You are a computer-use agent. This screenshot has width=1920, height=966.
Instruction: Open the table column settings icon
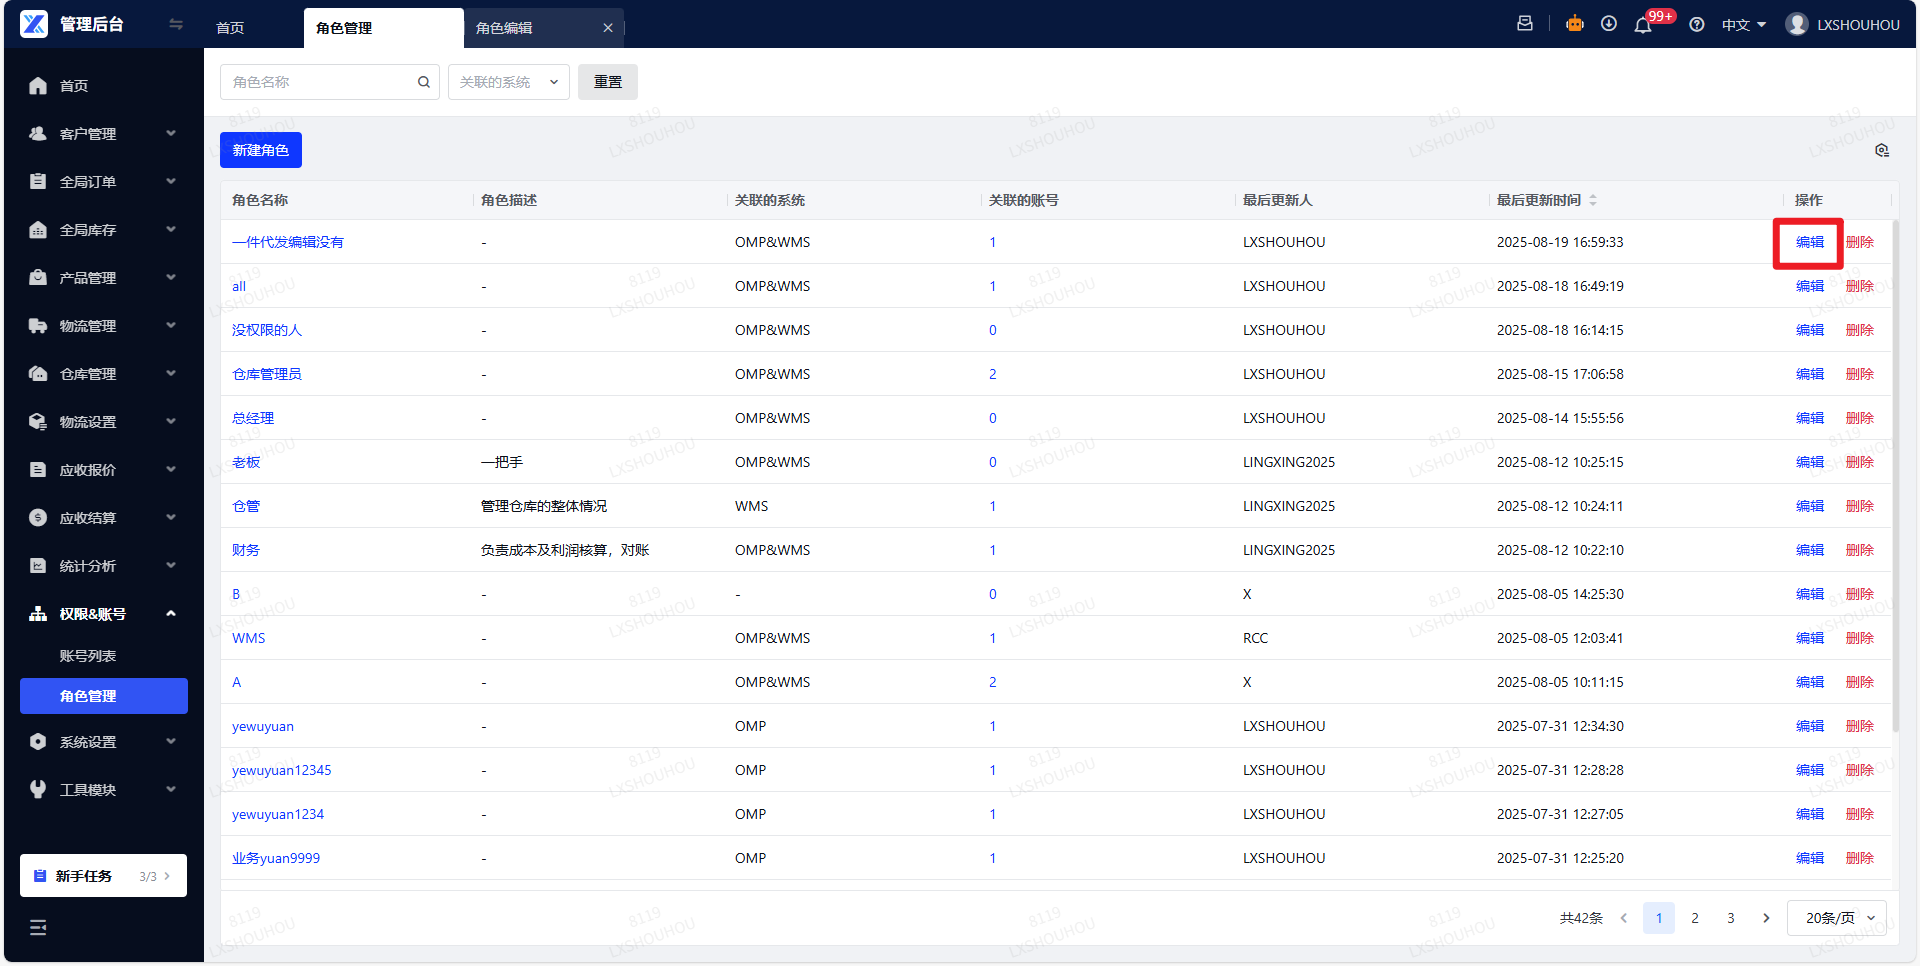click(x=1882, y=150)
